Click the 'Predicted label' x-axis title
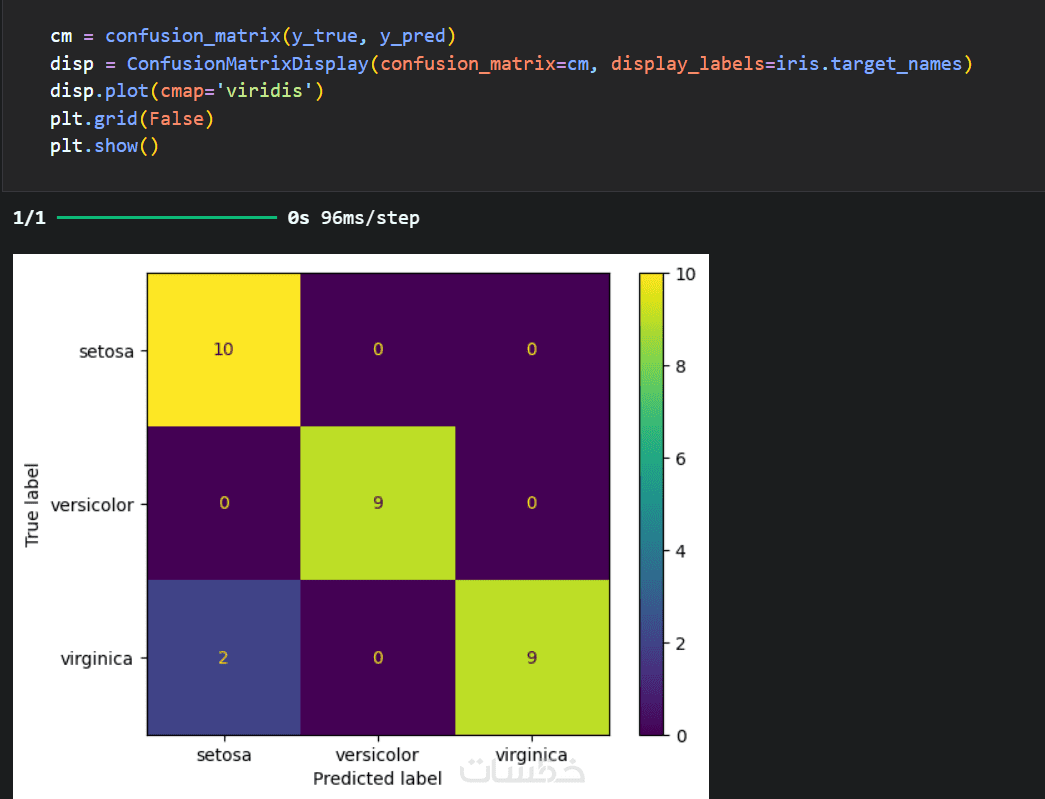This screenshot has height=799, width=1045. point(377,777)
